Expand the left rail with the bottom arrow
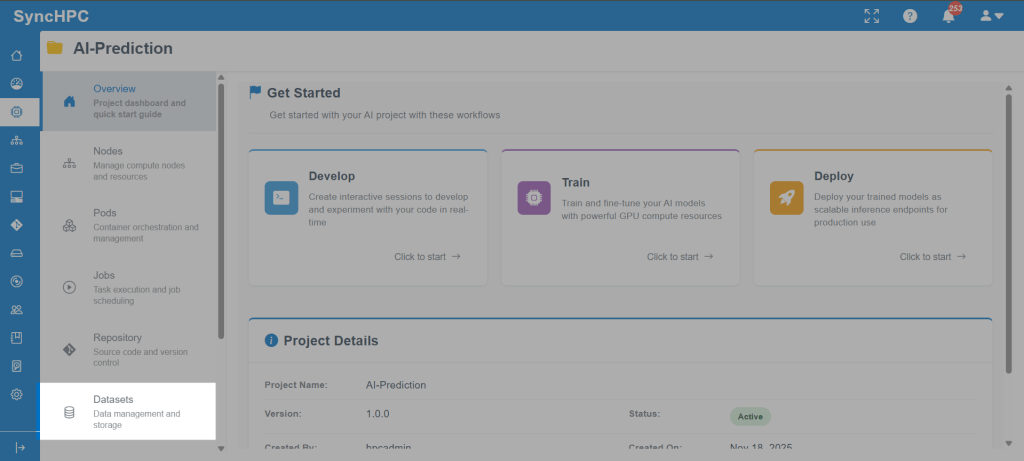The image size is (1024, 461). (x=19, y=447)
